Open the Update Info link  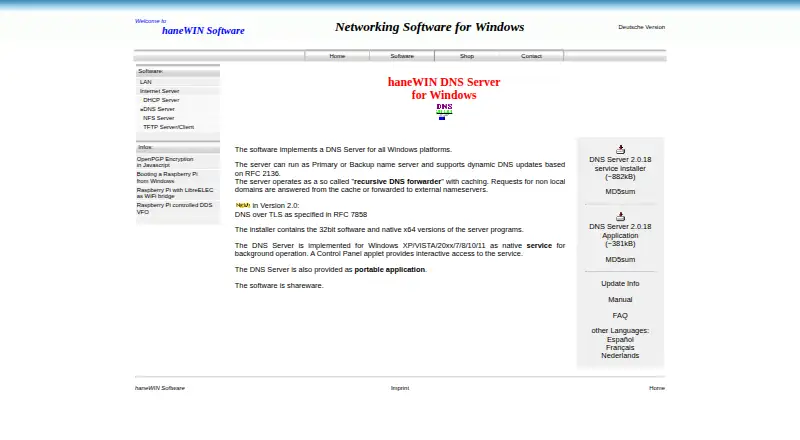(x=620, y=283)
